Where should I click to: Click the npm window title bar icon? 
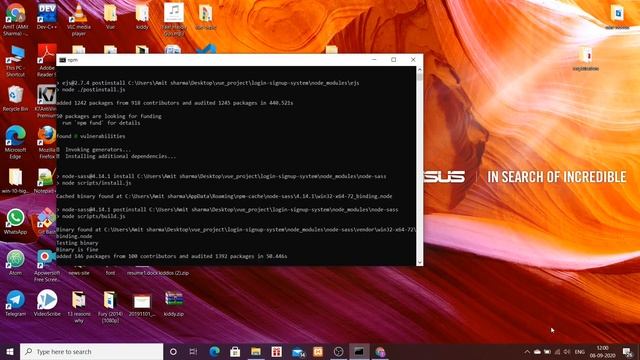[62, 60]
